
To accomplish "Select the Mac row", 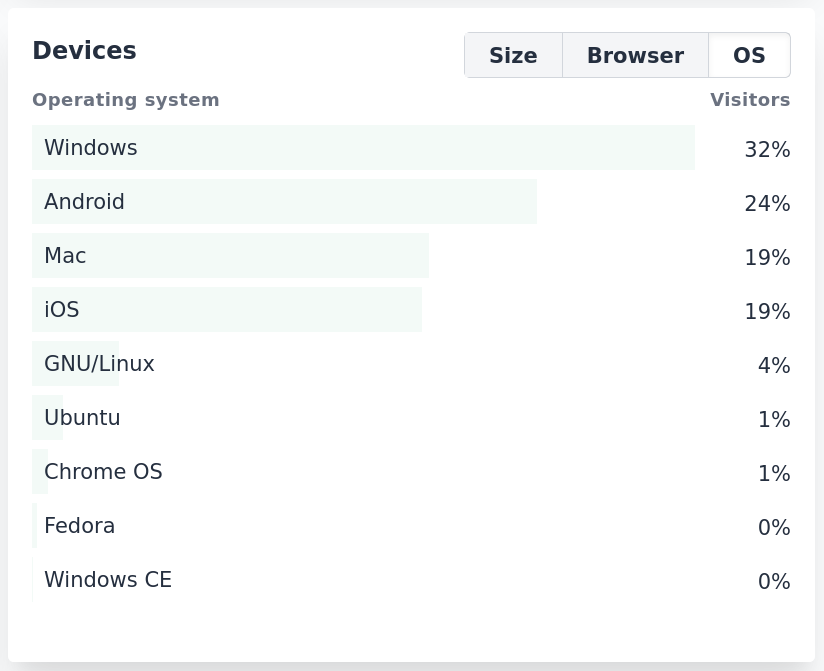I will coord(65,255).
